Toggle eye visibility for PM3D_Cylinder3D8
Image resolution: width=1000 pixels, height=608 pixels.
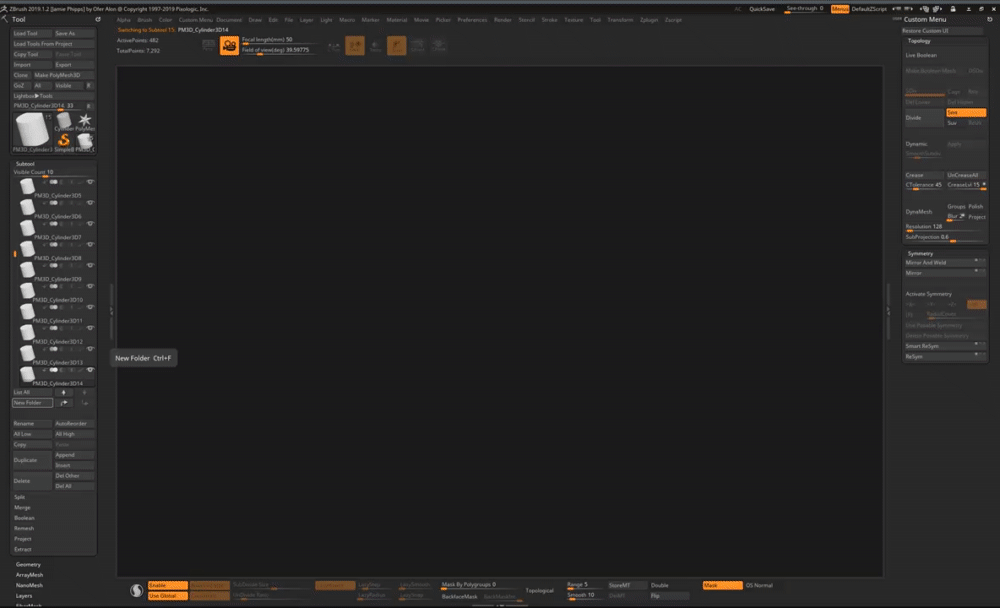coord(90,244)
